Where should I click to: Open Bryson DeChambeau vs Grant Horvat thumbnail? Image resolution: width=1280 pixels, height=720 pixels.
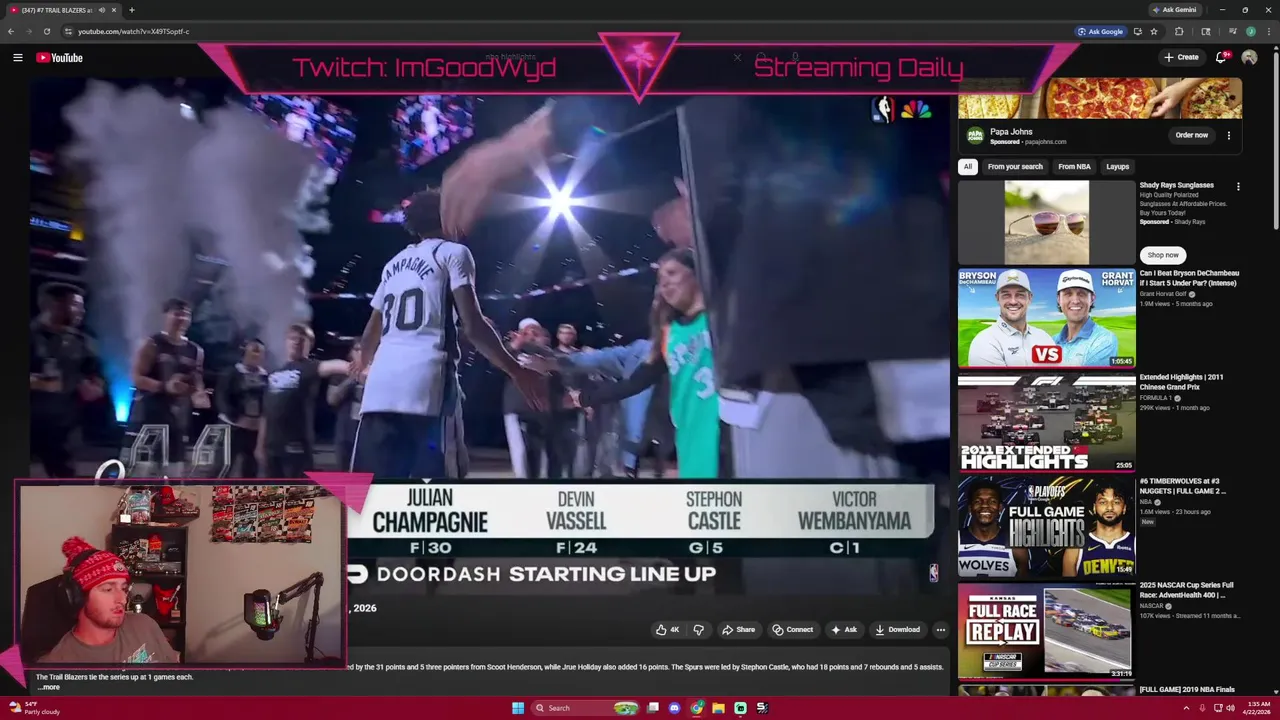[x=1047, y=318]
